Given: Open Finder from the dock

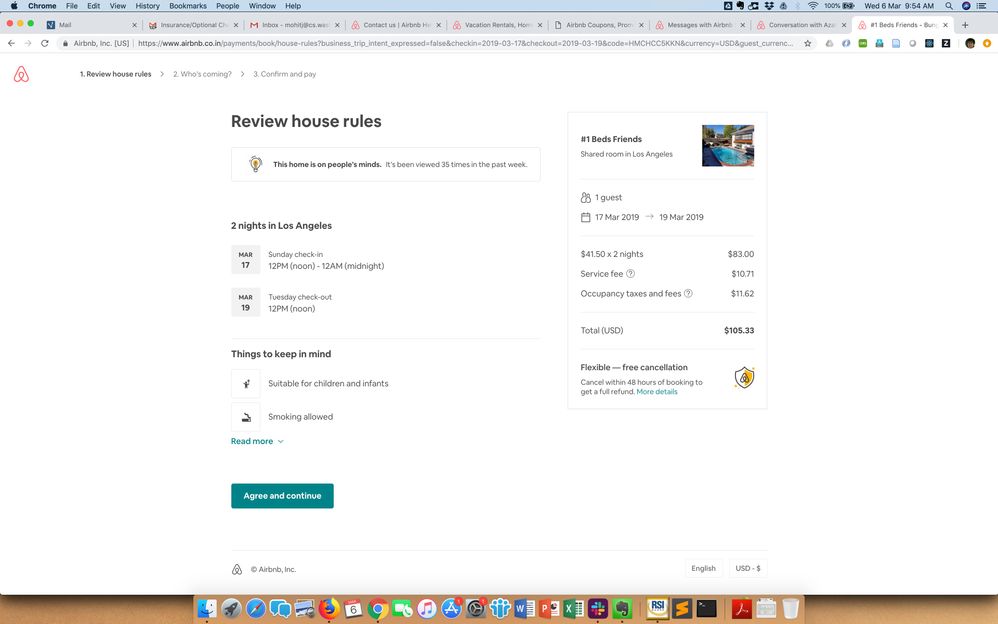Looking at the screenshot, I should tap(207, 608).
